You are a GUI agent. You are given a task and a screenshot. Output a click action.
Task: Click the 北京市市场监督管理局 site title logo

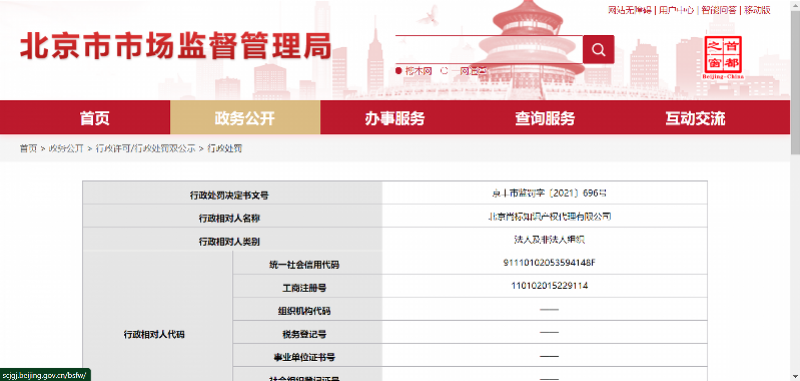click(x=176, y=47)
